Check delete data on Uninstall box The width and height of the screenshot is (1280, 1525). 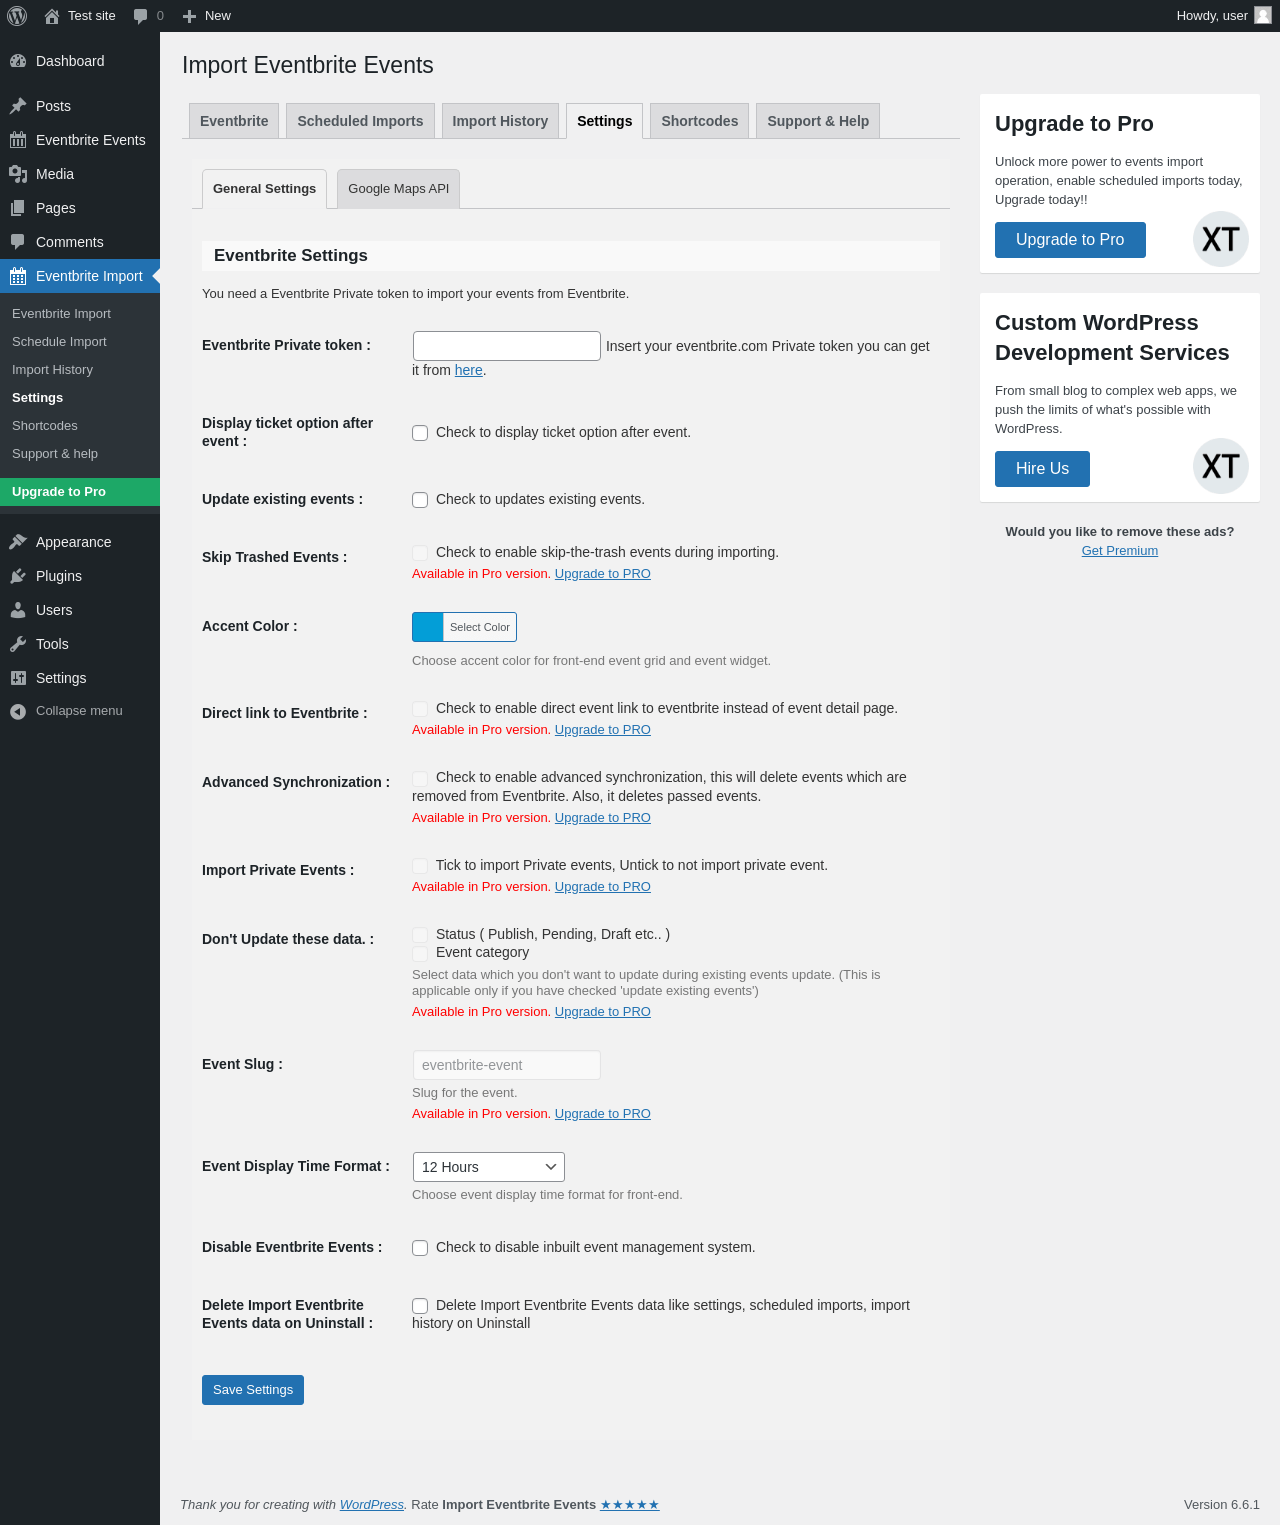pyautogui.click(x=420, y=1306)
